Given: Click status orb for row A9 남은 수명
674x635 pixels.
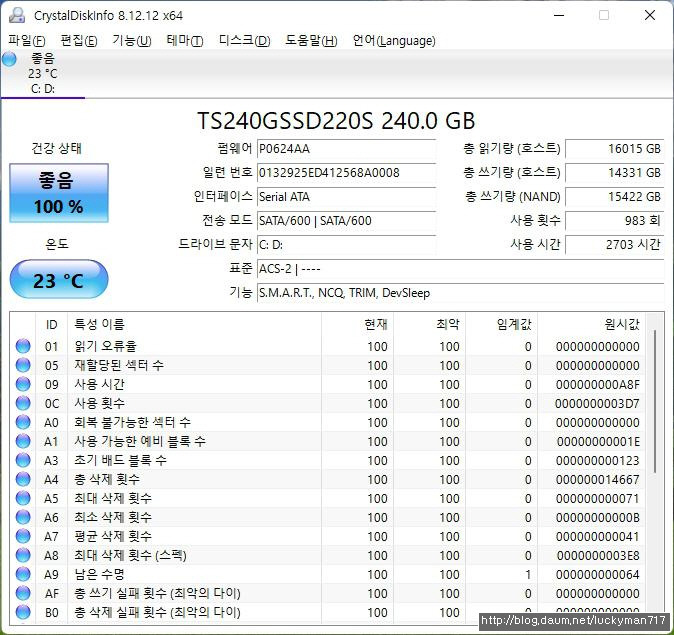Looking at the screenshot, I should [x=23, y=574].
